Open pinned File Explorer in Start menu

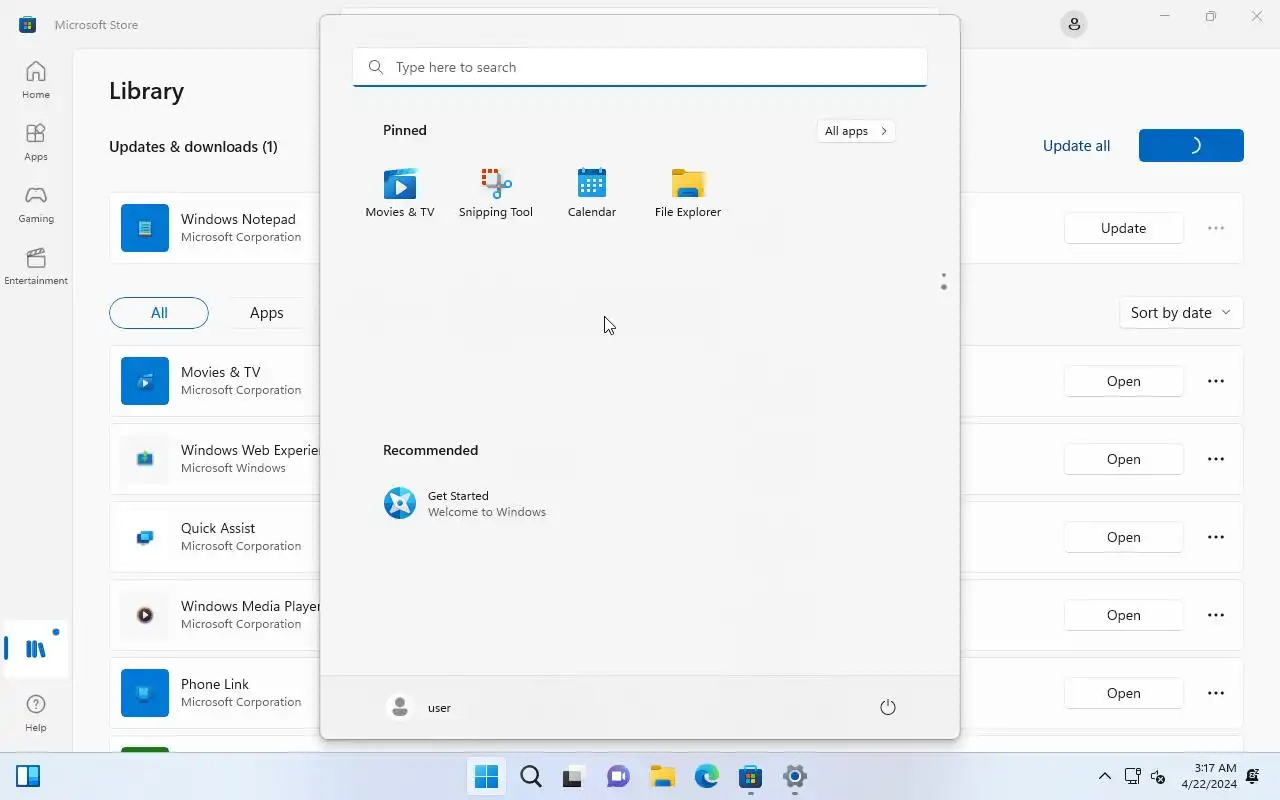[x=688, y=192]
